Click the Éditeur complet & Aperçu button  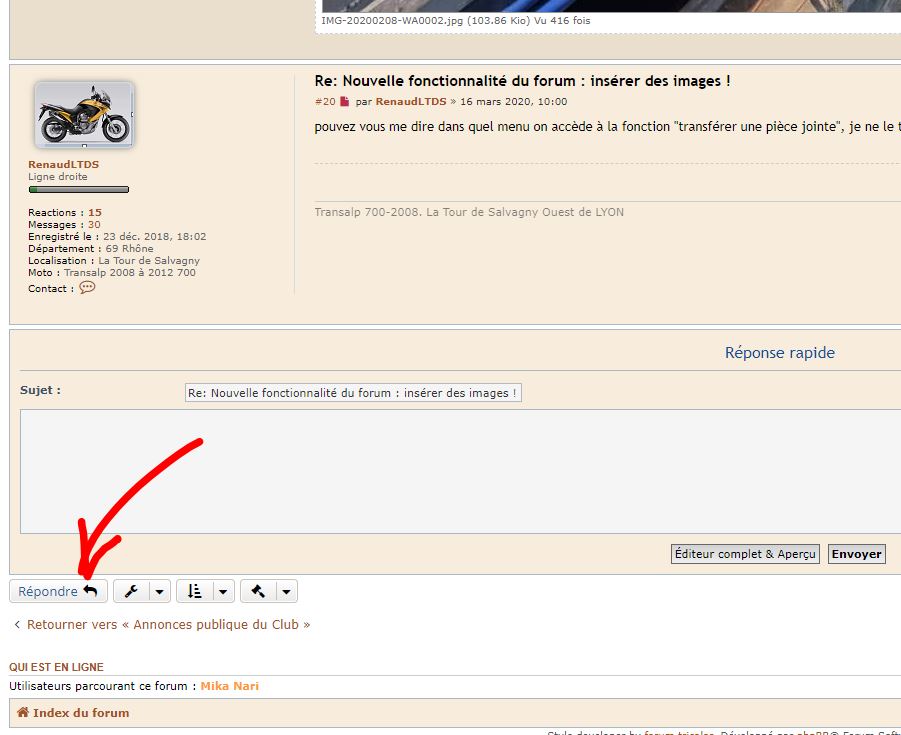745,554
